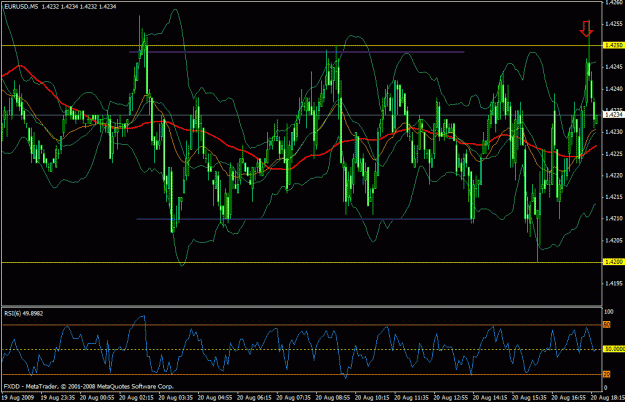
Task: Click the 1.4220 price scale value
Action: pos(614,175)
